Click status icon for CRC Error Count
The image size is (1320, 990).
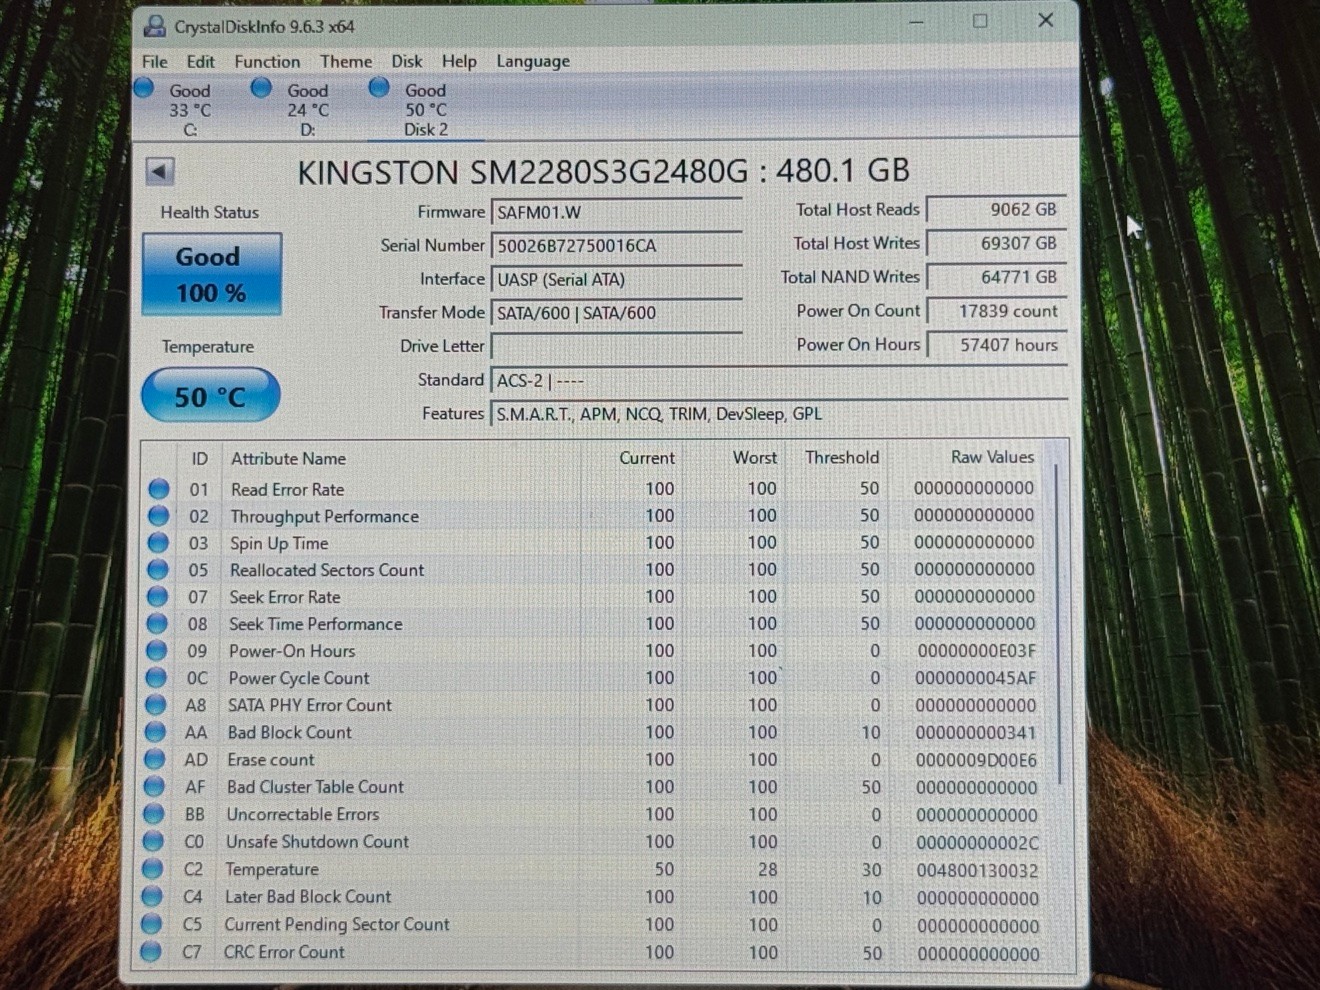[151, 952]
